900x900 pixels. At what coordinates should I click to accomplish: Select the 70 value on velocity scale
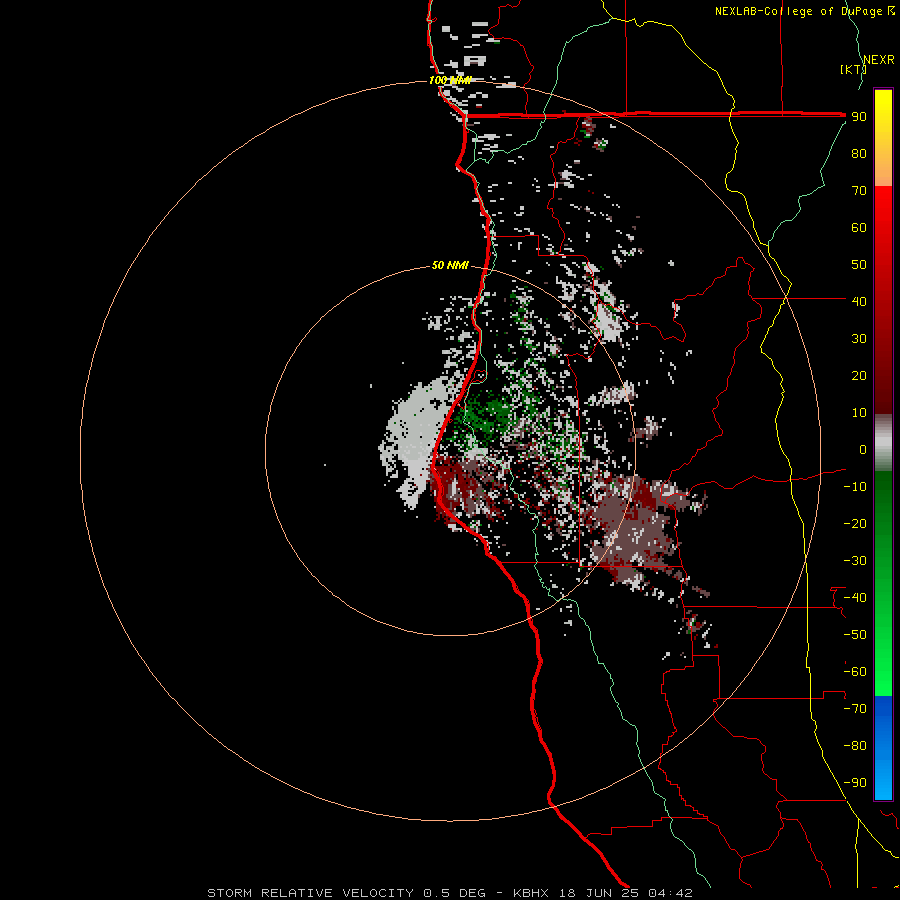tap(859, 191)
